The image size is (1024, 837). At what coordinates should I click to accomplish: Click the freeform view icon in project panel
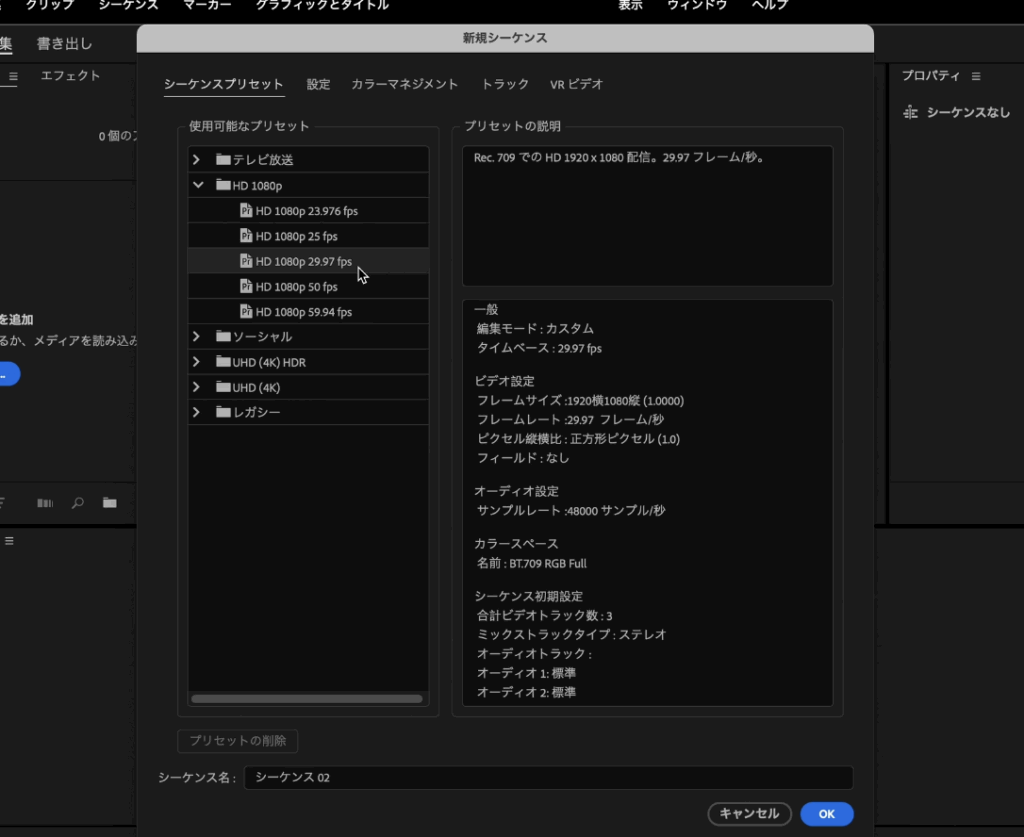pyautogui.click(x=45, y=503)
